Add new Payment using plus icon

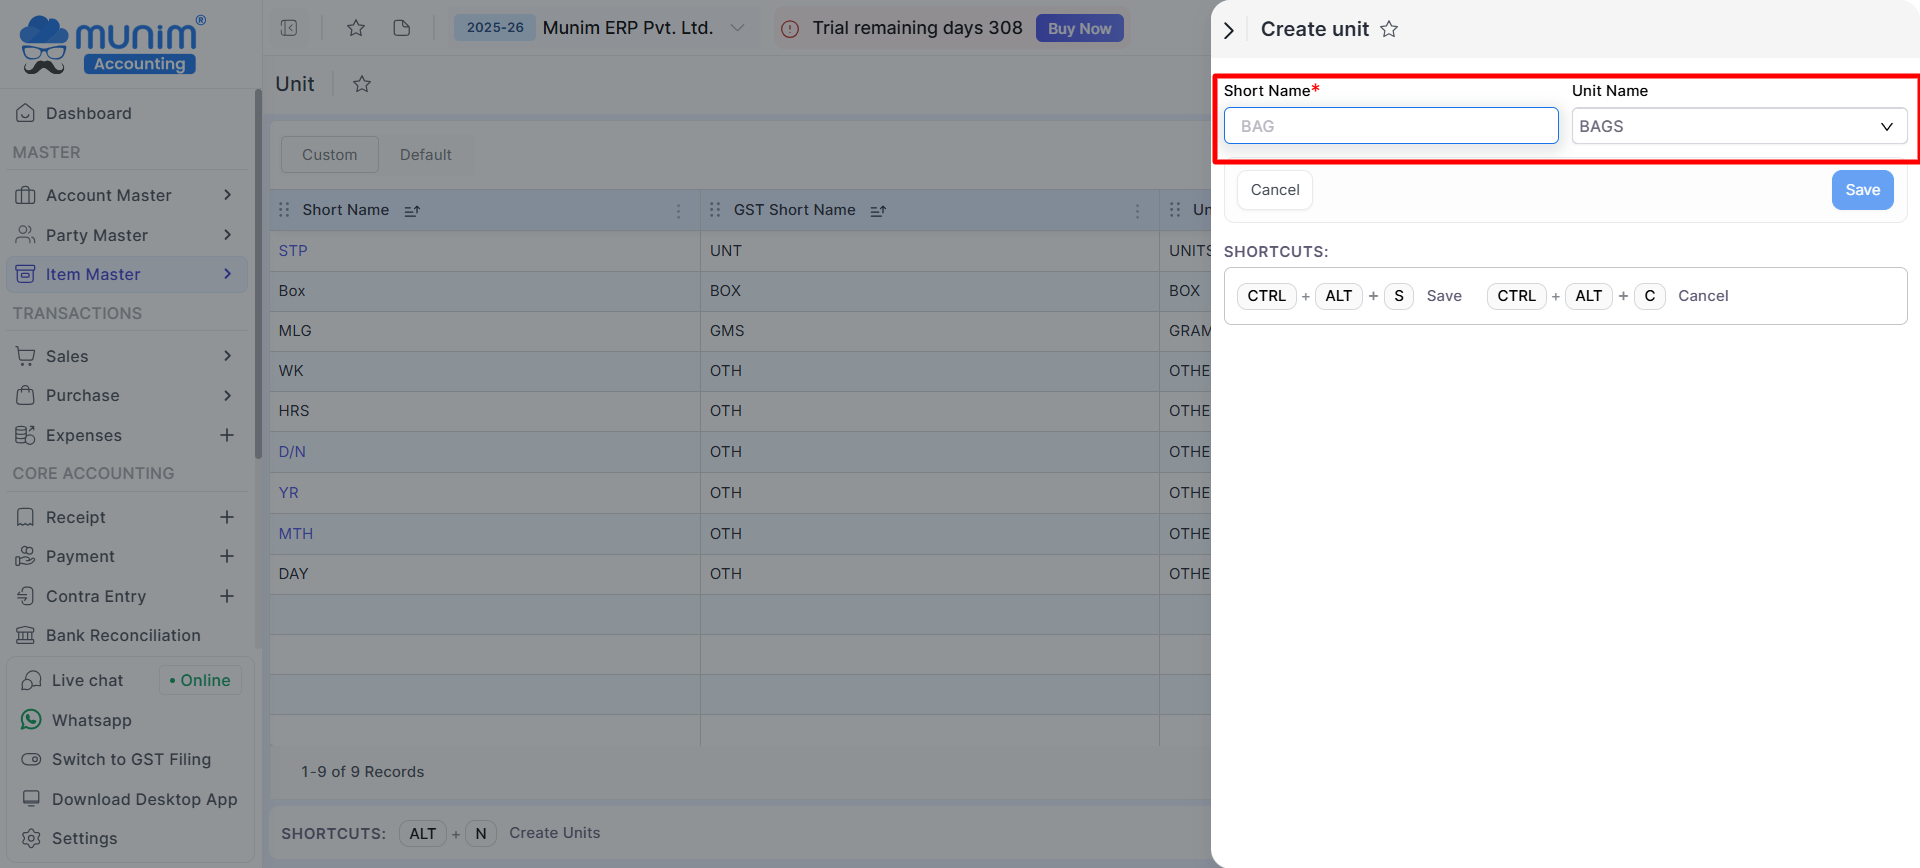coord(227,557)
